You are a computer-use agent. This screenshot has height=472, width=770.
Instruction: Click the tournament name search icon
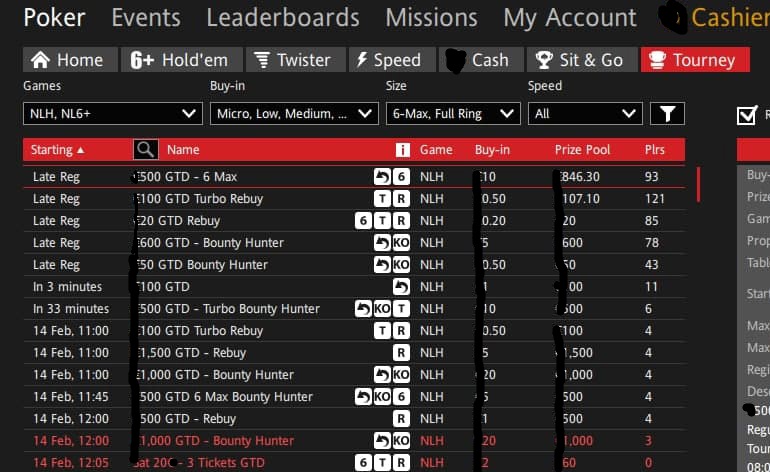(145, 149)
